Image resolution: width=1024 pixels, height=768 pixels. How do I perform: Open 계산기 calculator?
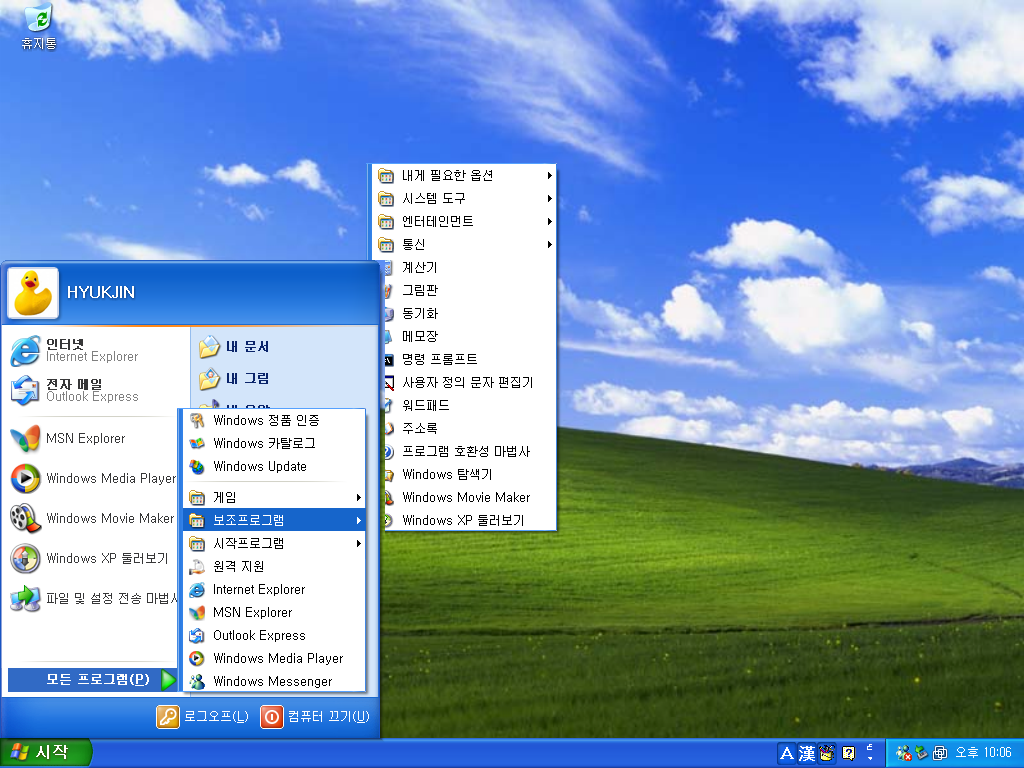[469, 268]
